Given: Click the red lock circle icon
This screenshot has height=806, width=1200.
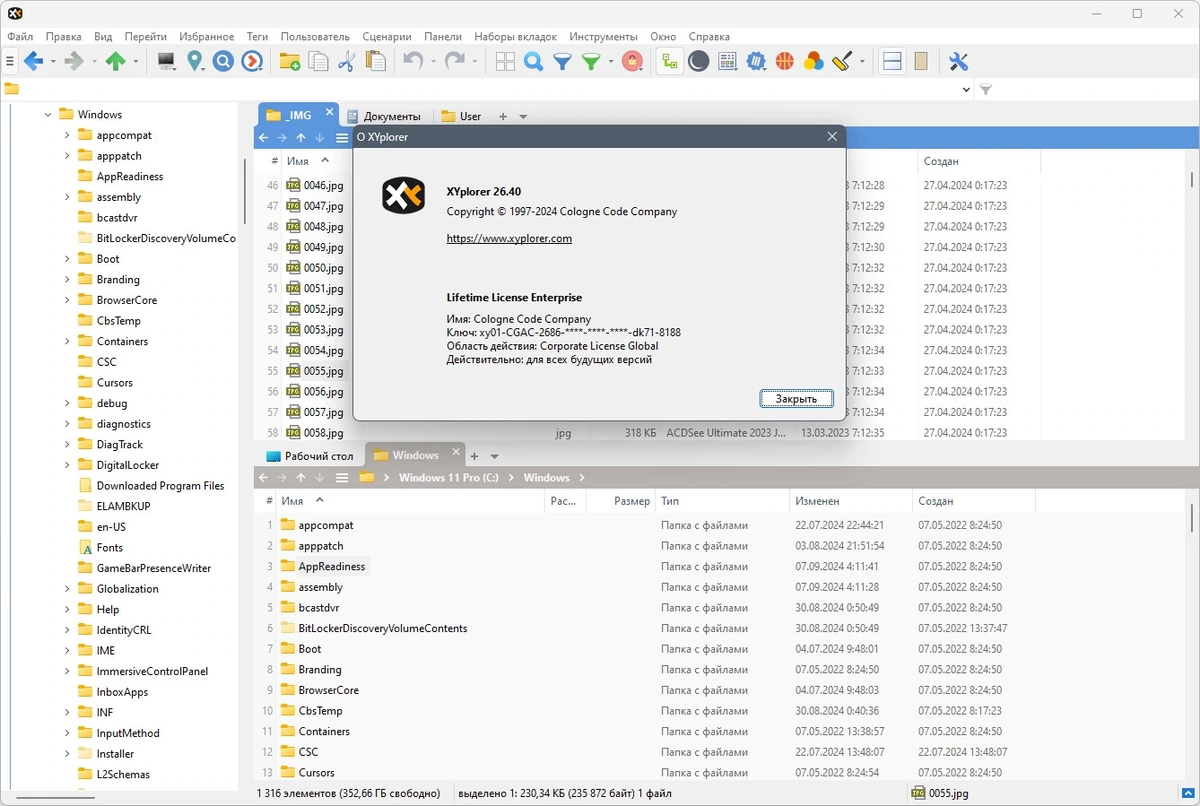Looking at the screenshot, I should point(632,62).
